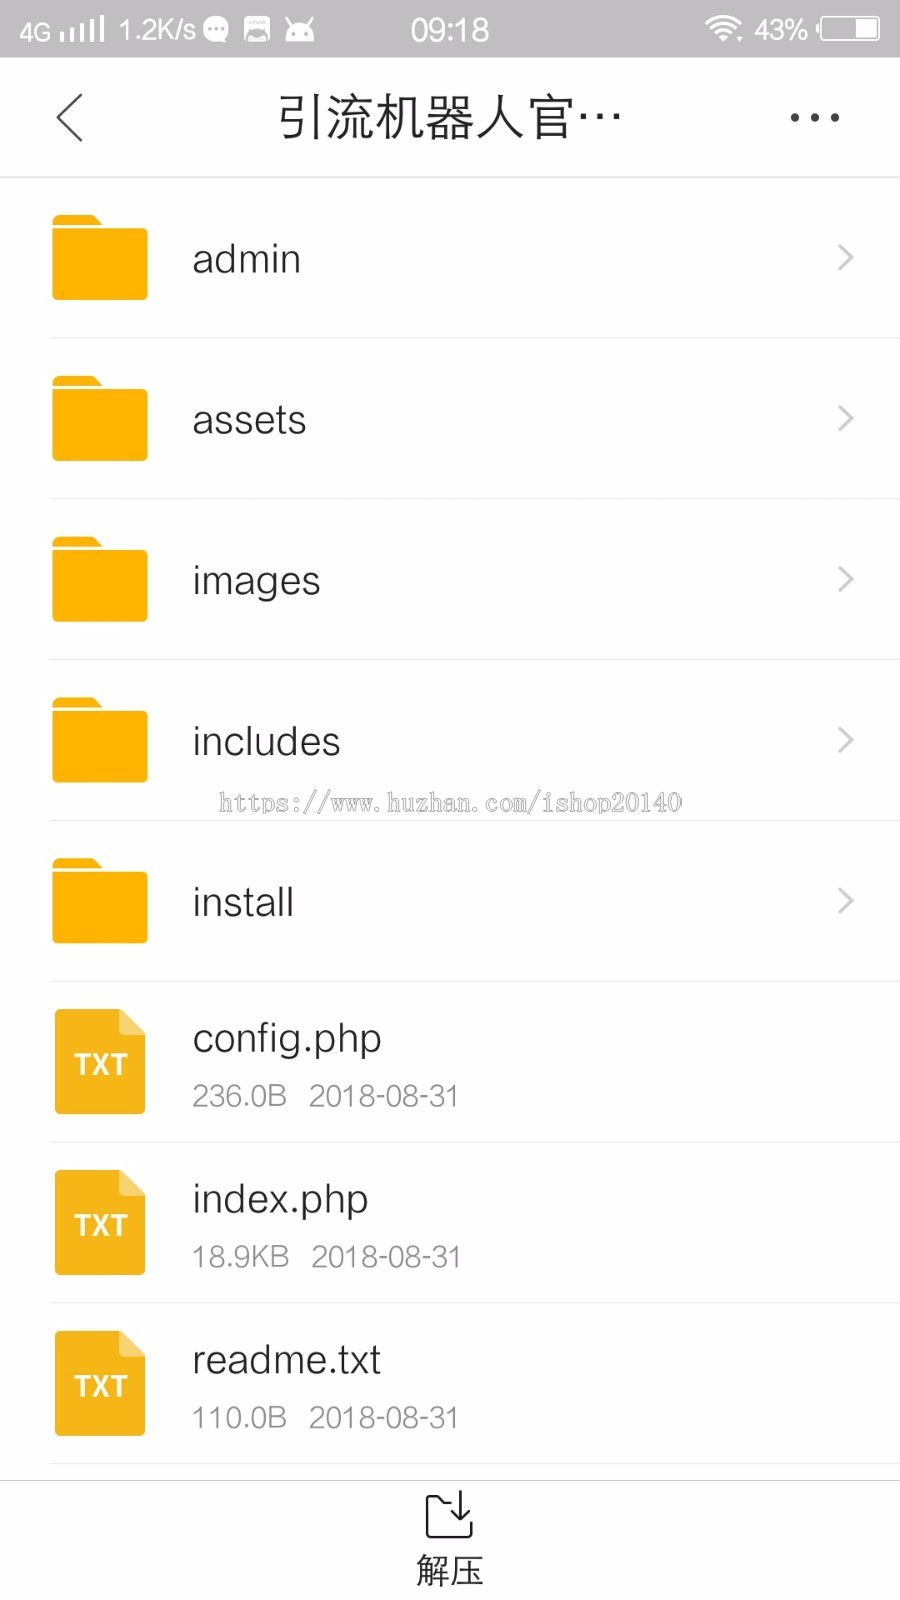Open the config.php file name
This screenshot has height=1600, width=900.
click(x=287, y=1040)
